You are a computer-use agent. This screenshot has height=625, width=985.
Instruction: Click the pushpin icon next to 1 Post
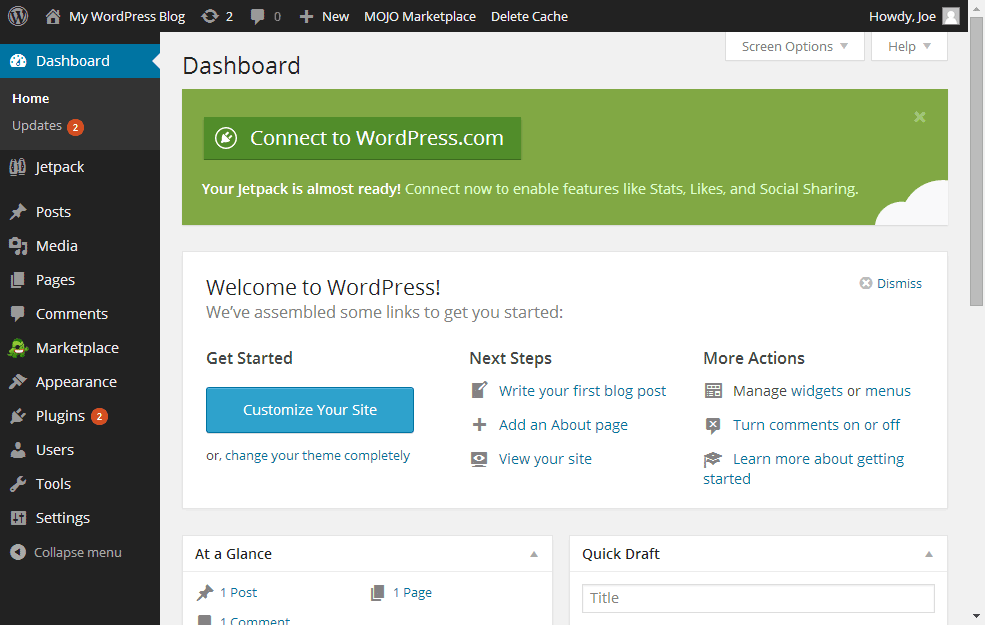(205, 592)
